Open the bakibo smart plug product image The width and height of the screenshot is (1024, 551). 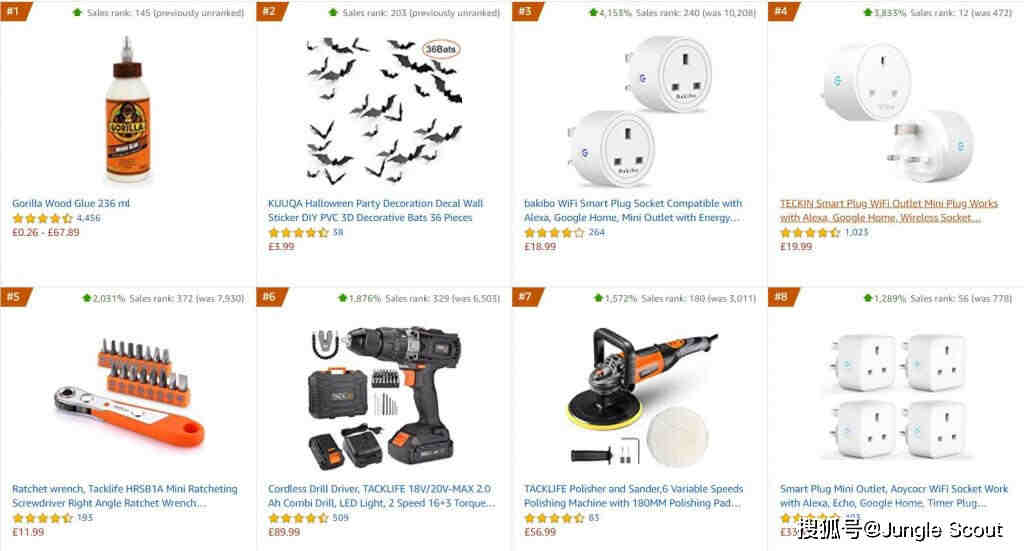pyautogui.click(x=640, y=110)
